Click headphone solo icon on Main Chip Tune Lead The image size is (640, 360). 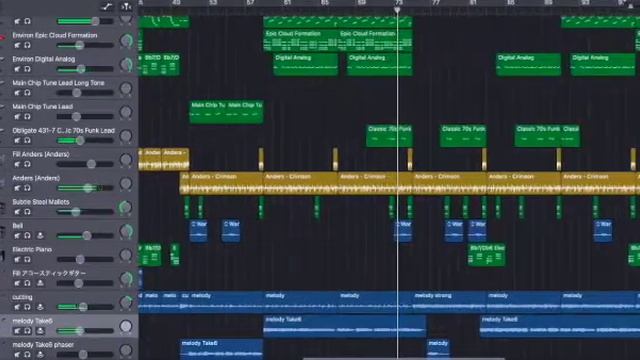click(x=27, y=116)
